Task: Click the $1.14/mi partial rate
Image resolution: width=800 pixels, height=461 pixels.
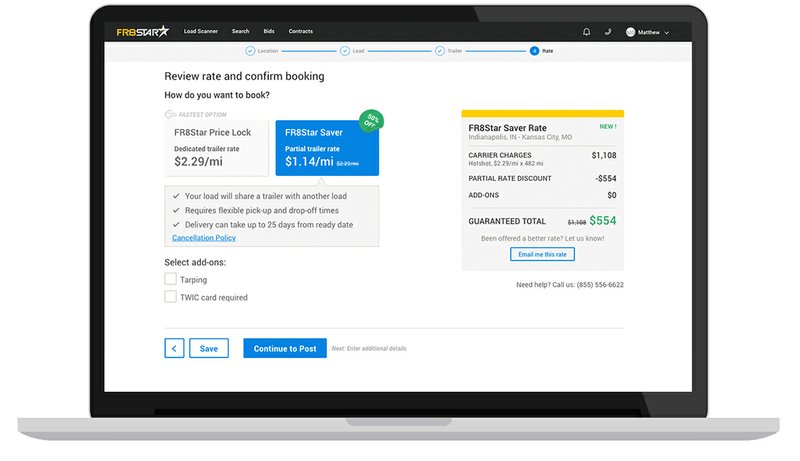Action: coord(309,162)
